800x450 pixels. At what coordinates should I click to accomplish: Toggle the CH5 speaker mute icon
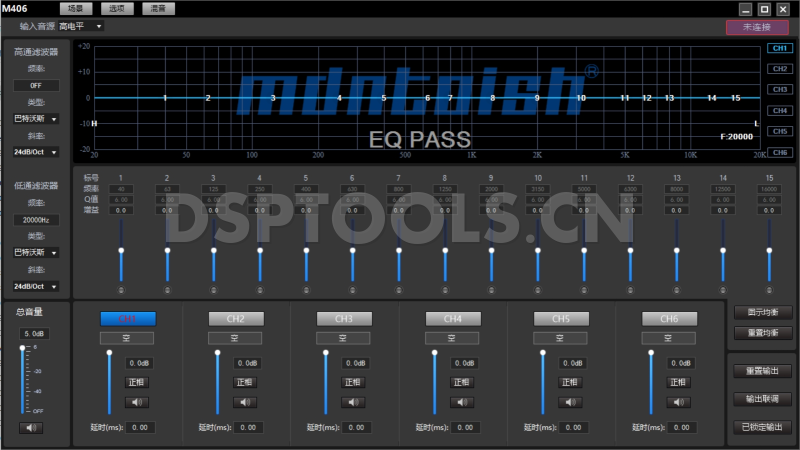tap(569, 401)
